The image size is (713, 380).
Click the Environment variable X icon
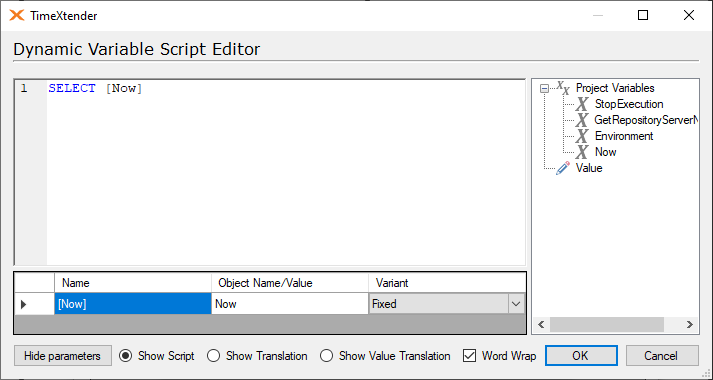click(582, 136)
